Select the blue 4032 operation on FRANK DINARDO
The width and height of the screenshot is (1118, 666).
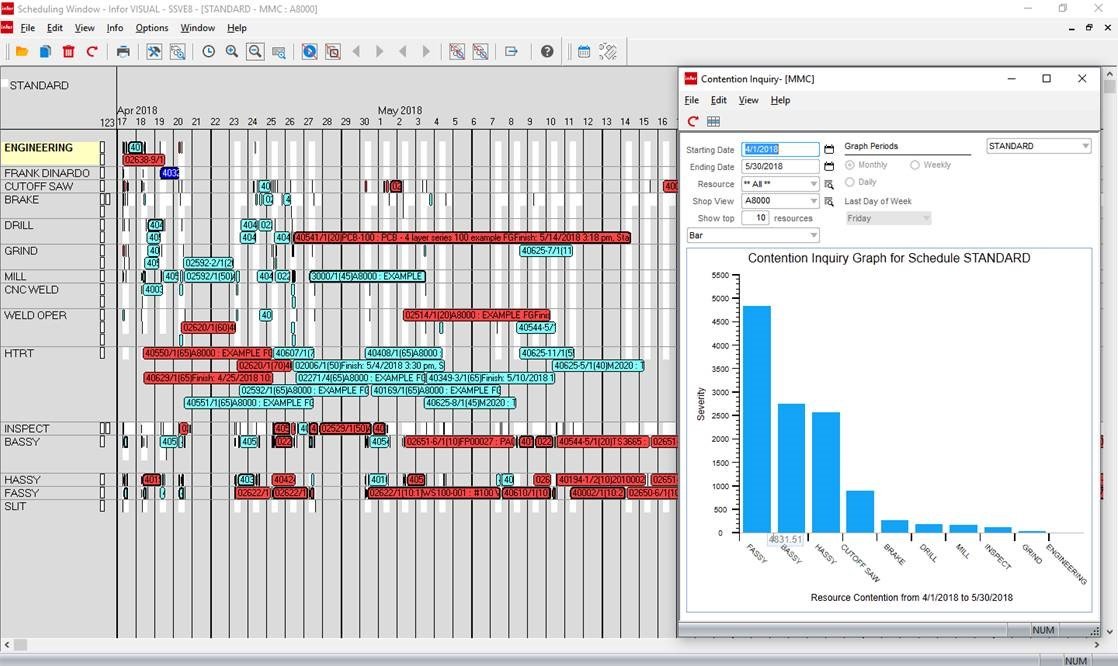(x=170, y=173)
